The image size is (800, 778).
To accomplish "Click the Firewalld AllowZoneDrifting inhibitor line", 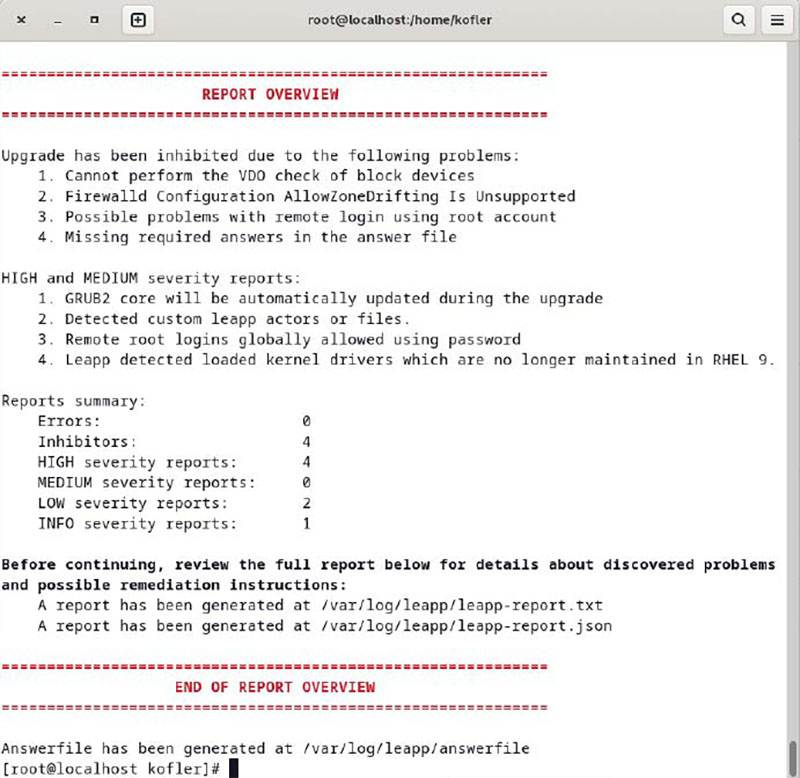I will 320,196.
